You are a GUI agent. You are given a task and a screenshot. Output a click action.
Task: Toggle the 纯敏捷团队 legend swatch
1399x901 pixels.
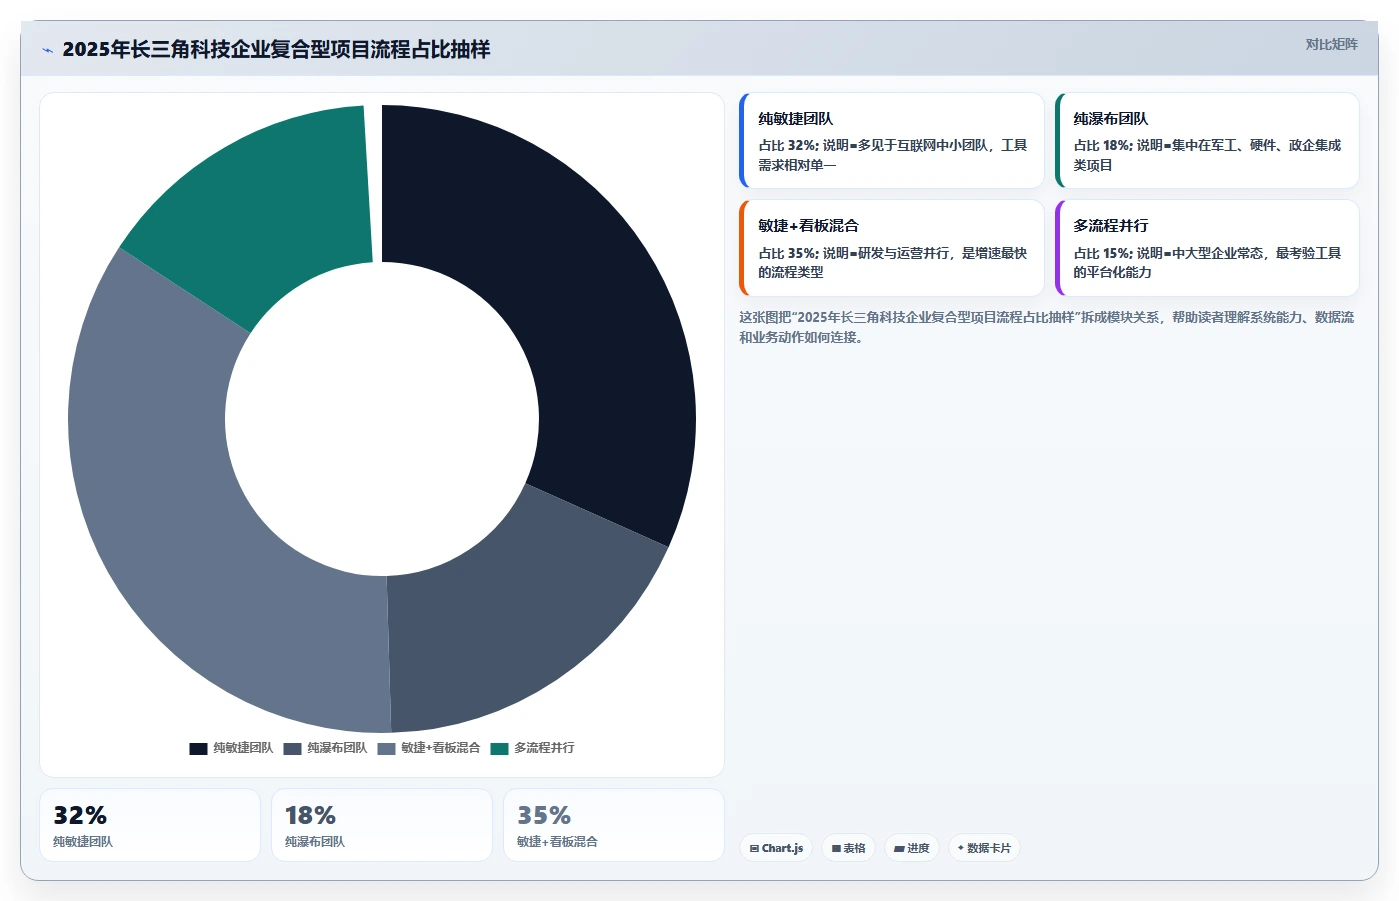pyautogui.click(x=198, y=748)
